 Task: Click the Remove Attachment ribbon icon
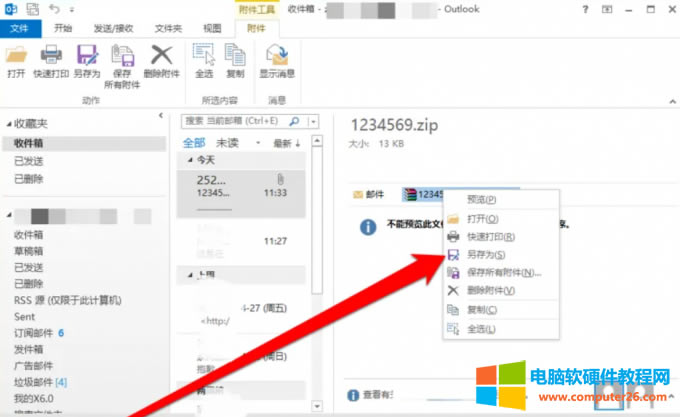tap(161, 55)
